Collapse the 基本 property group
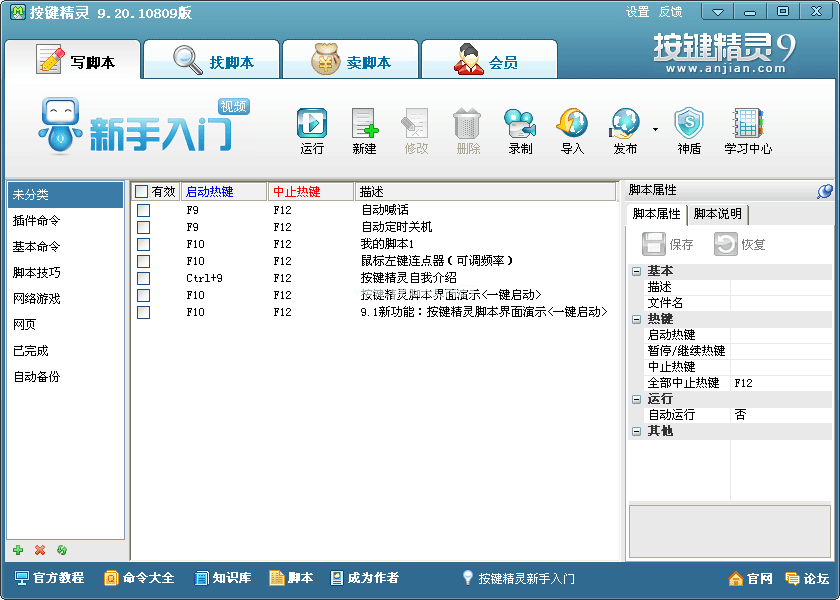 pyautogui.click(x=635, y=271)
